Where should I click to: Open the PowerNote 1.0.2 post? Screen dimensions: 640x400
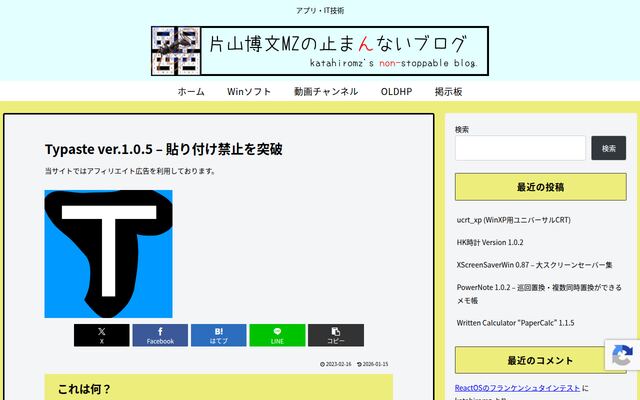pyautogui.click(x=539, y=293)
